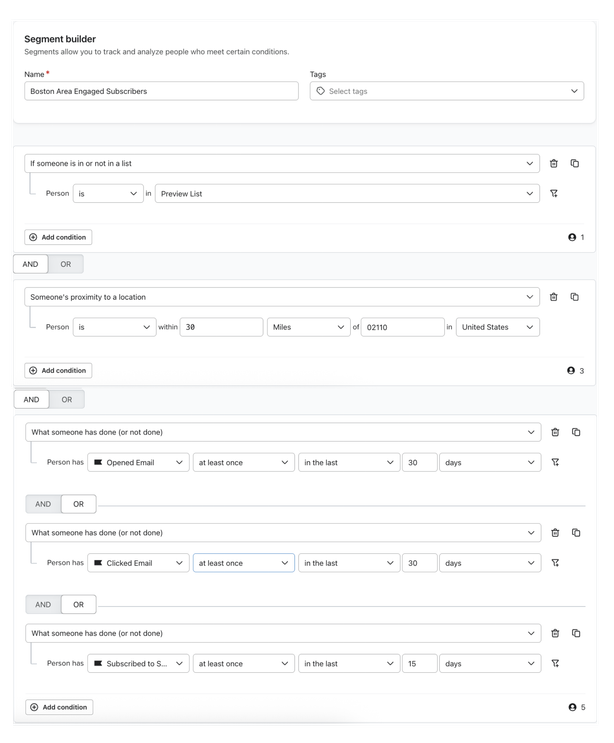
Task: Open the Clicked Email metric dropdown
Action: coord(138,563)
